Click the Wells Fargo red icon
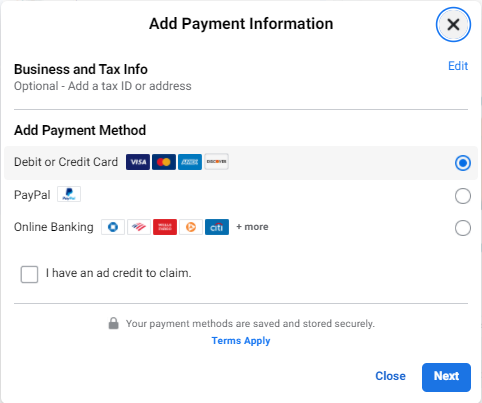The height and width of the screenshot is (403, 482). click(165, 227)
